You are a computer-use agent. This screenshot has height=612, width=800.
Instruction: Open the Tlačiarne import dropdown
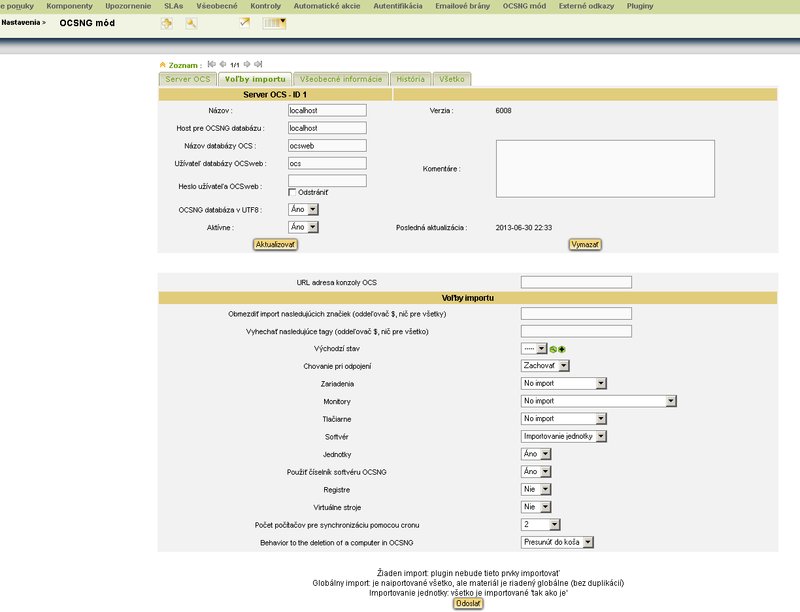click(564, 419)
